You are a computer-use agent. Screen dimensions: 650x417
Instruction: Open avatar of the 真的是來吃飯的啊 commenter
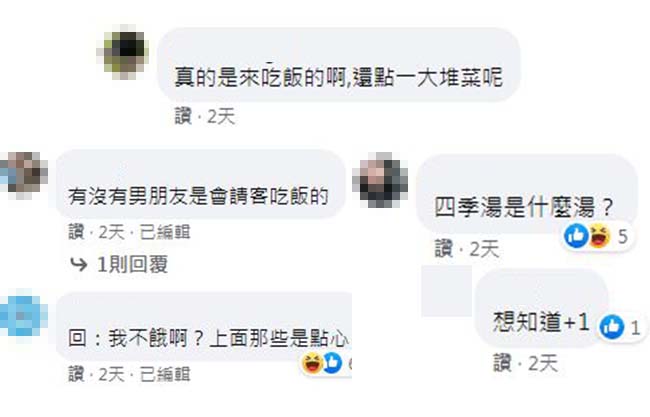[126, 53]
